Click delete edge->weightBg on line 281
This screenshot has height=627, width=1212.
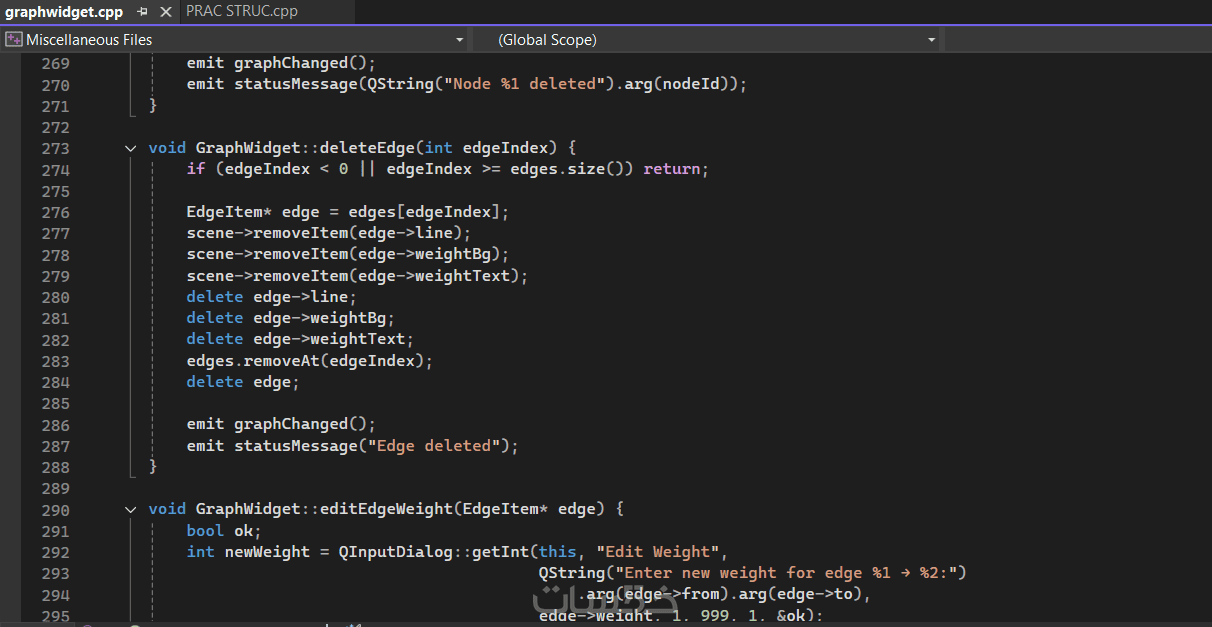291,318
